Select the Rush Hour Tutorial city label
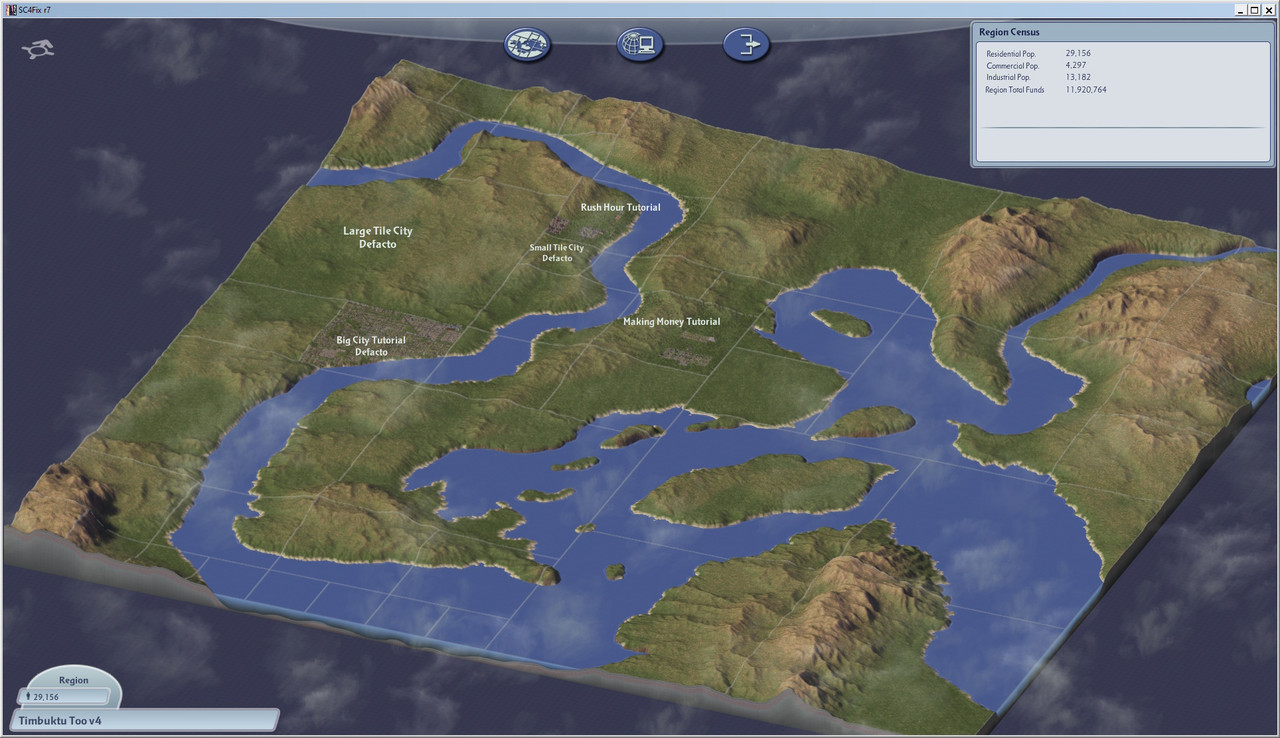 click(x=620, y=207)
